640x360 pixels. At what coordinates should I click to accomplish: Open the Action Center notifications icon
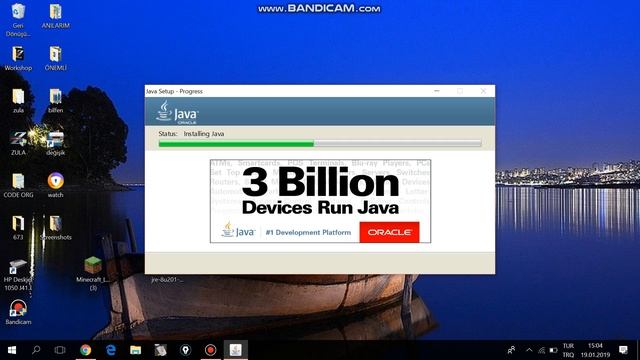coord(623,350)
